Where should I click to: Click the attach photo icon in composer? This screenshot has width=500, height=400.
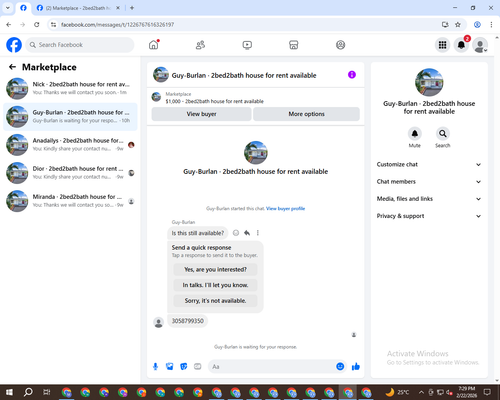[170, 367]
